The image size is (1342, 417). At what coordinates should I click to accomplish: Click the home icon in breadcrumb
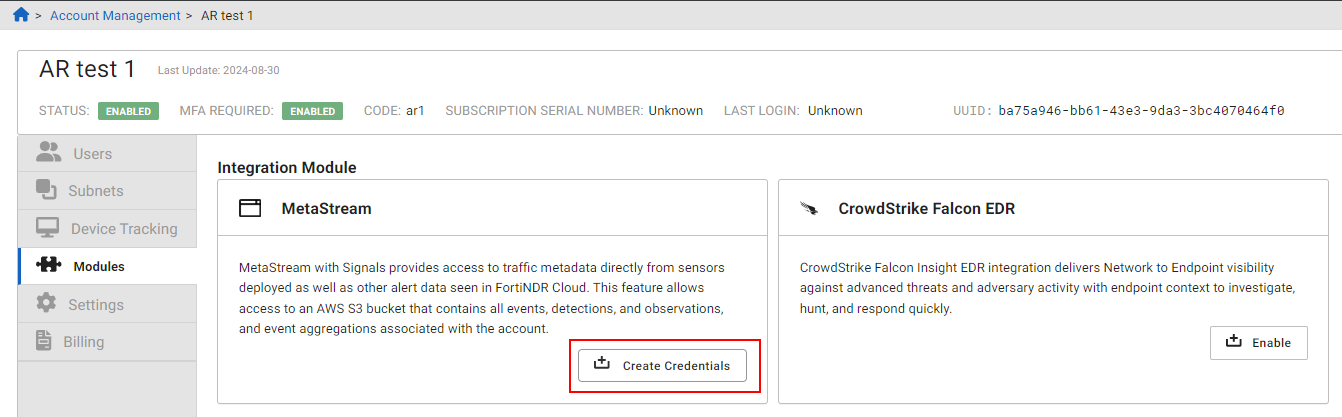pos(21,15)
